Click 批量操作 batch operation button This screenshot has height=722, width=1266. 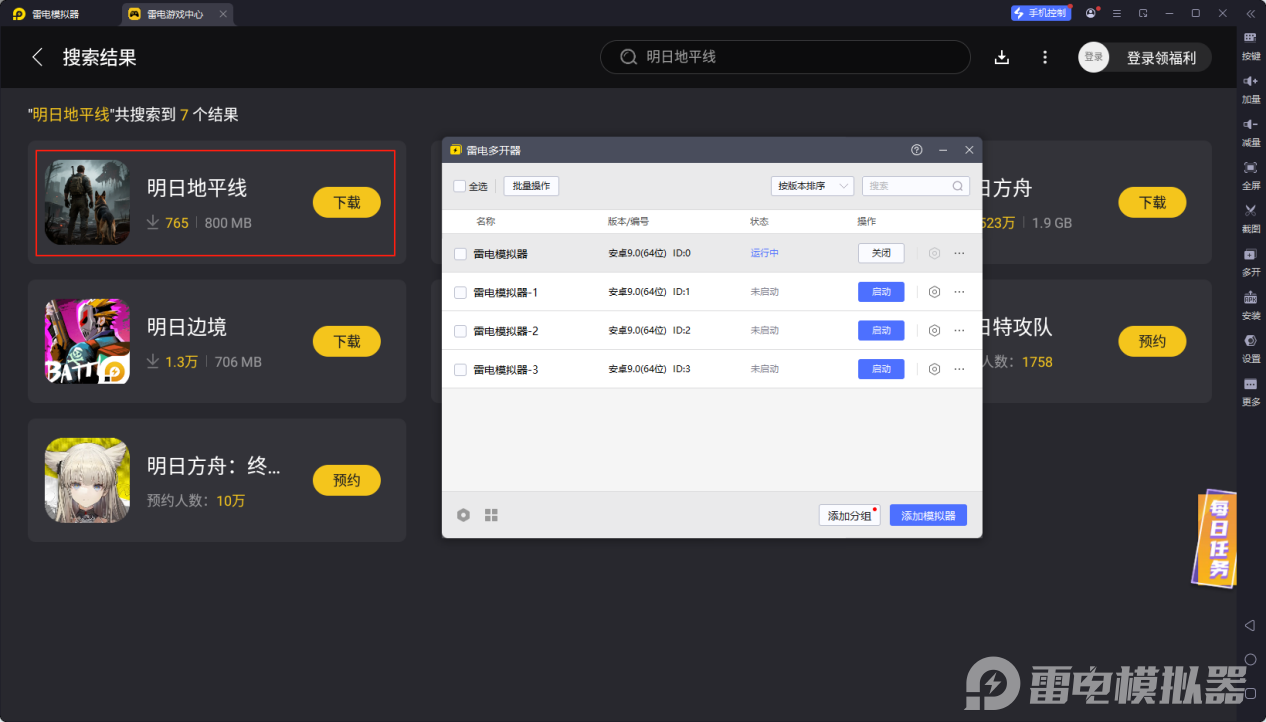point(531,186)
